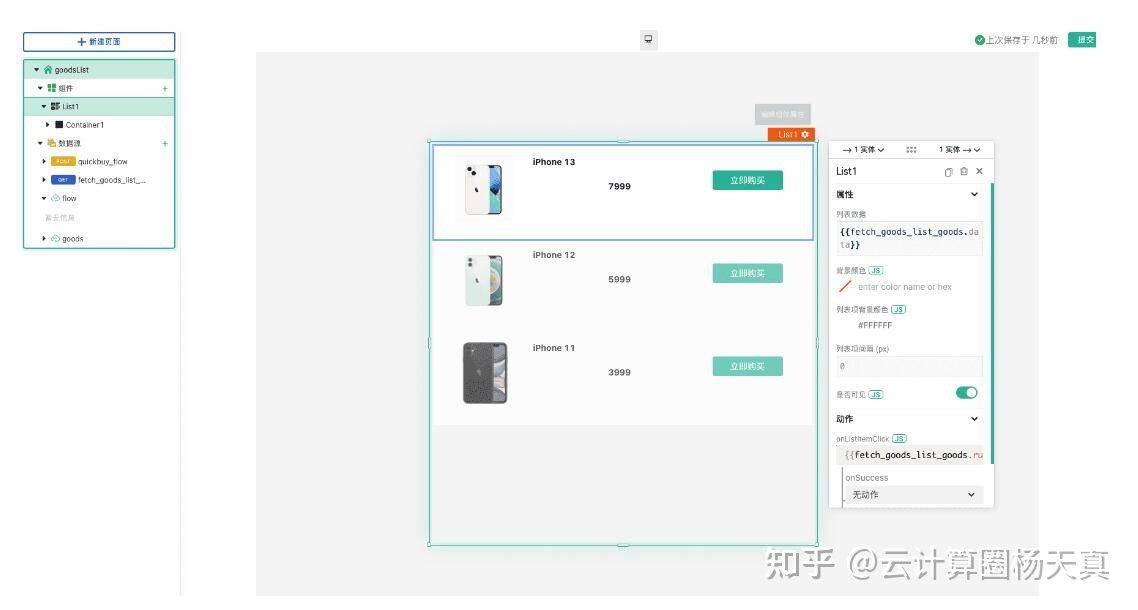Turn off the 是否可见 visibility switch
1138x610 pixels.
tap(966, 393)
